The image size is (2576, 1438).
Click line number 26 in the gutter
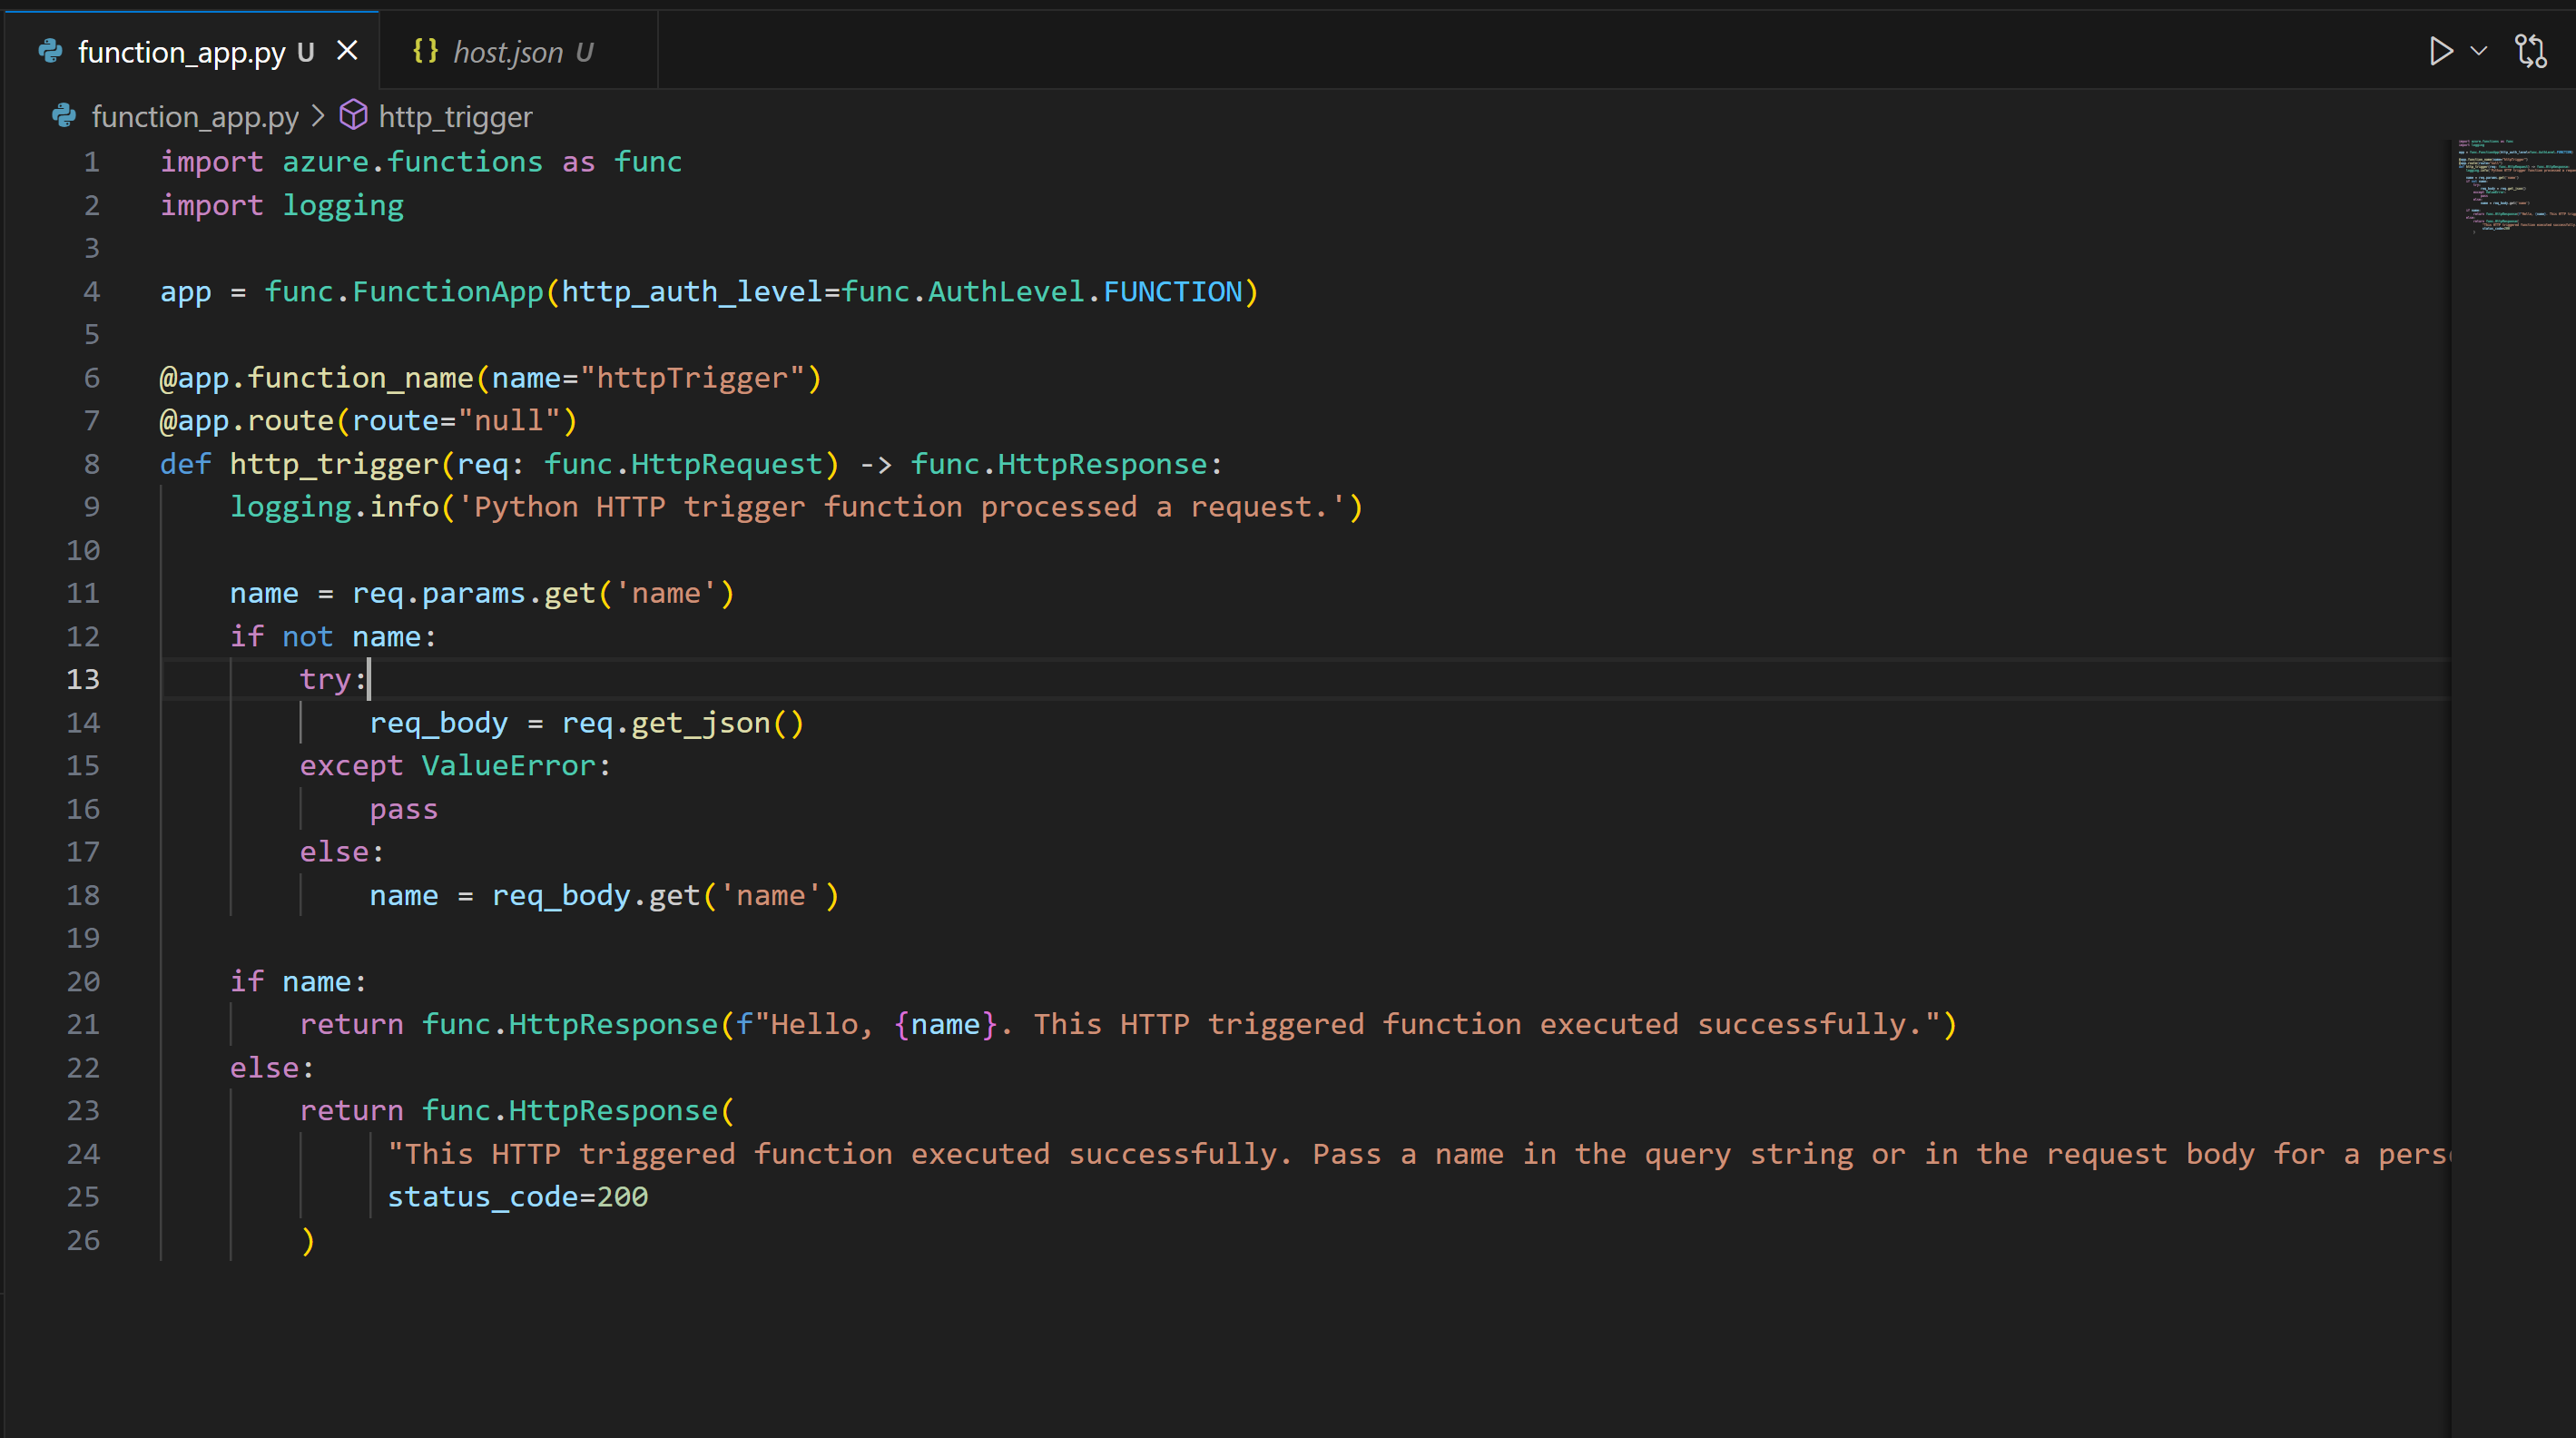[x=83, y=1241]
